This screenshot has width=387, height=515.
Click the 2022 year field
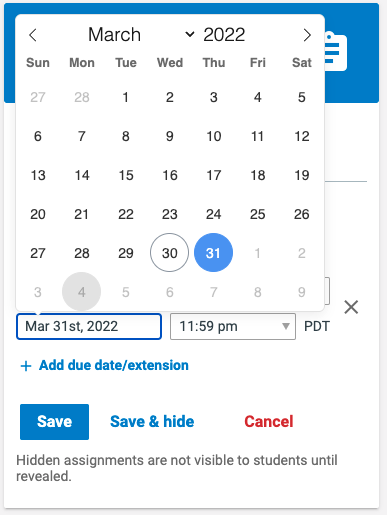pos(224,35)
